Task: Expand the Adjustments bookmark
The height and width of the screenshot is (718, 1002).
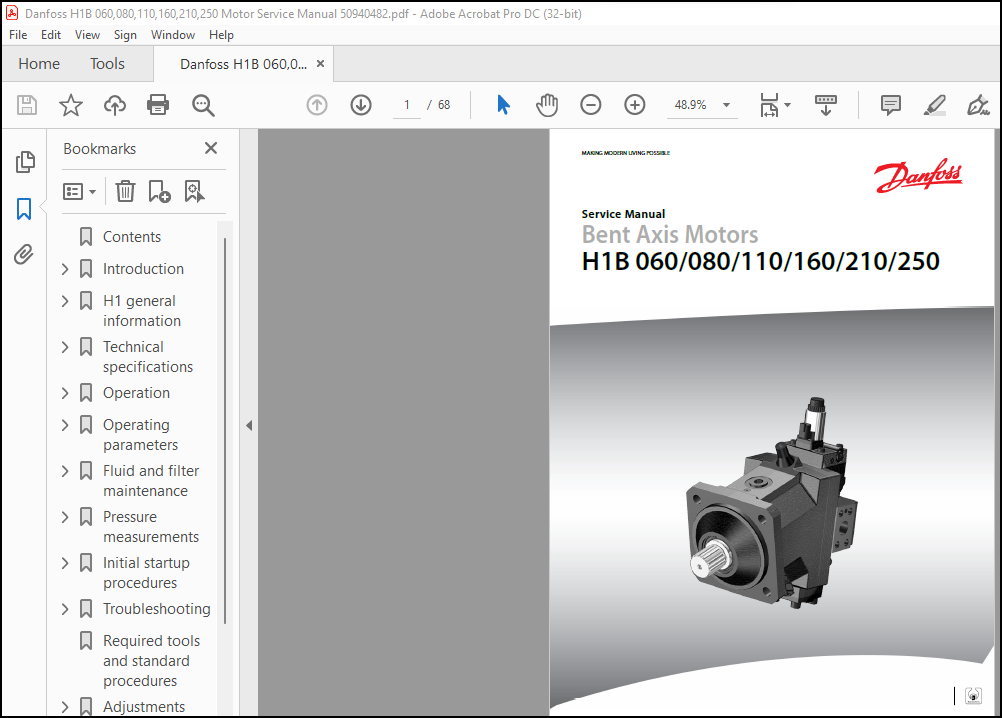Action: tap(65, 707)
